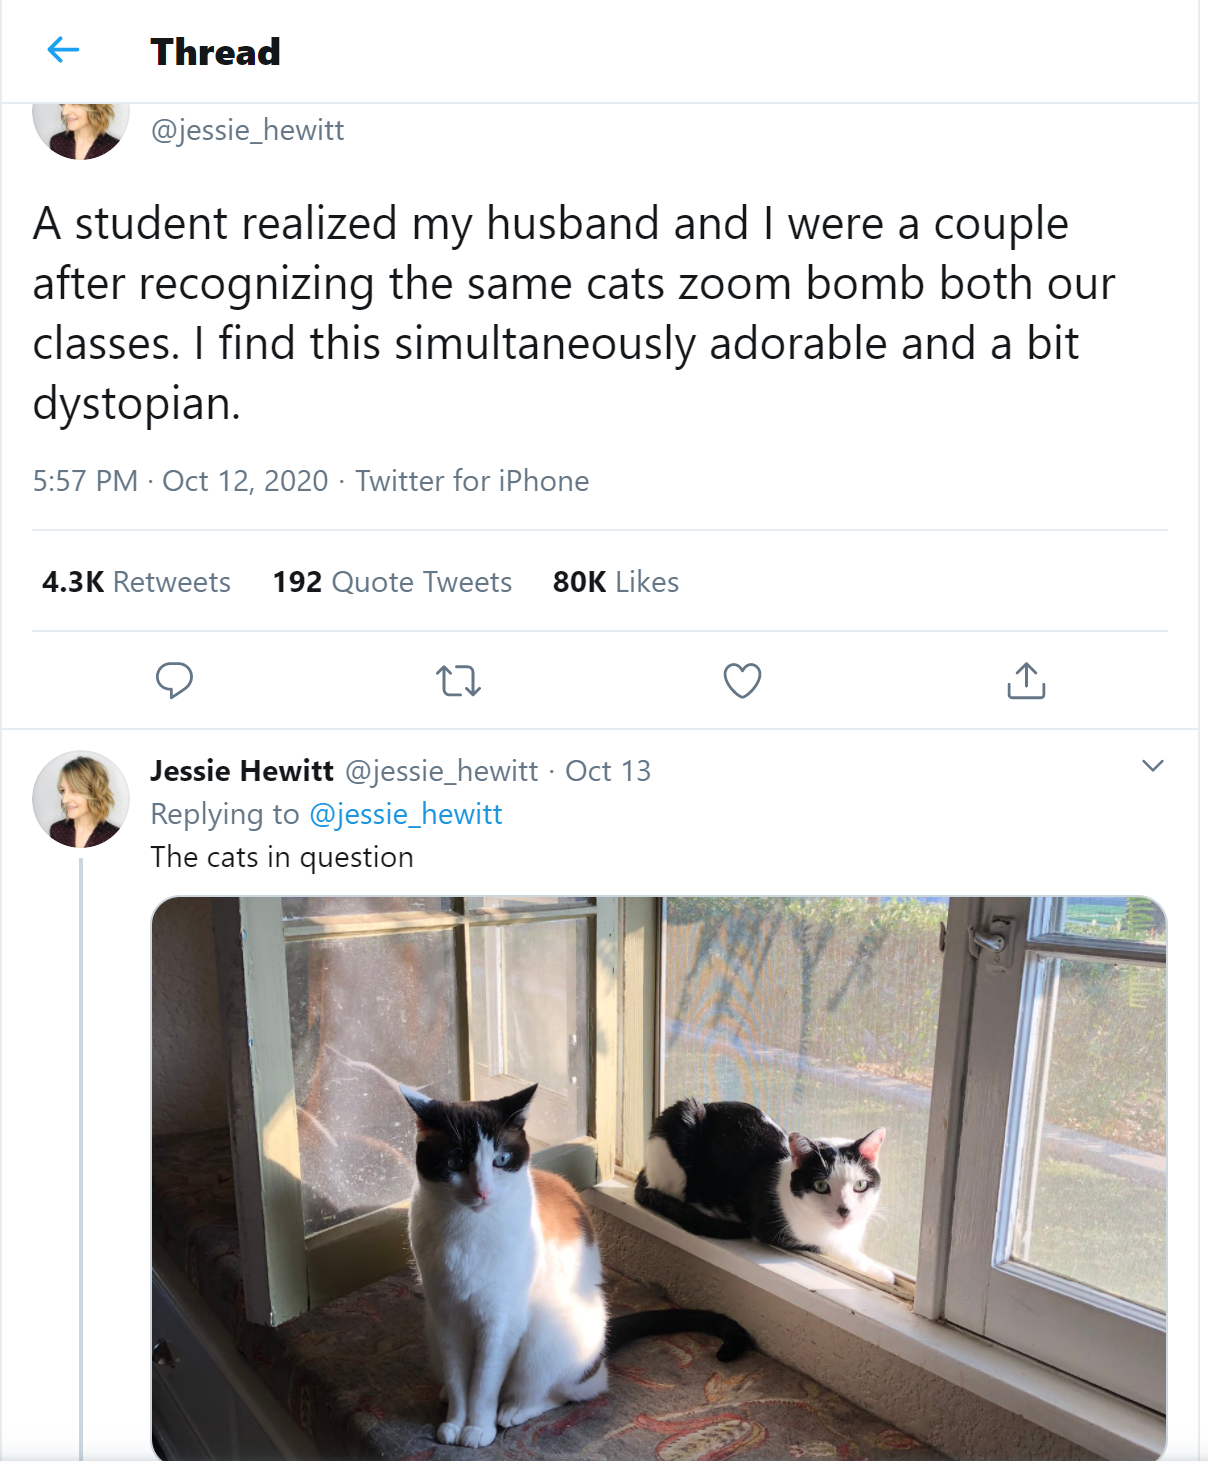Click the retweet arrows icon
Screen dimensions: 1208x1461
[x=459, y=681]
